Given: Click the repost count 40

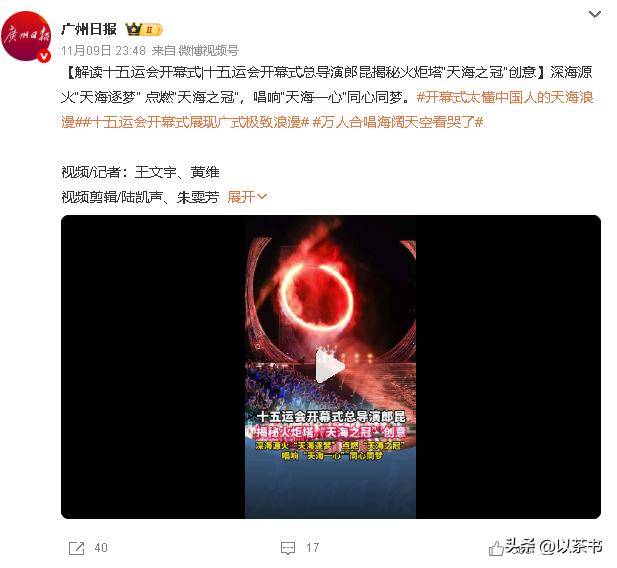Looking at the screenshot, I should tap(101, 548).
